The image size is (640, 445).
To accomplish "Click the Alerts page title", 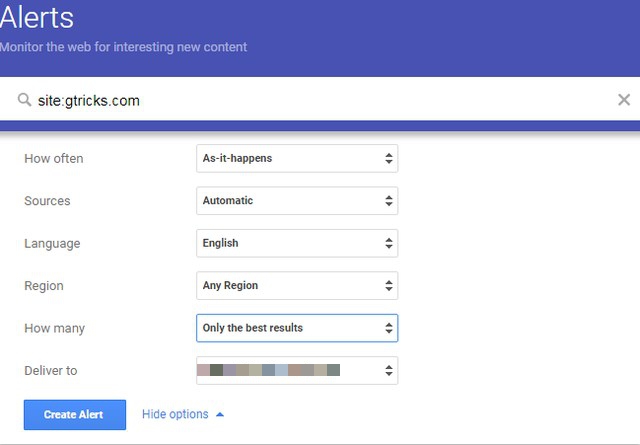I will tap(37, 18).
